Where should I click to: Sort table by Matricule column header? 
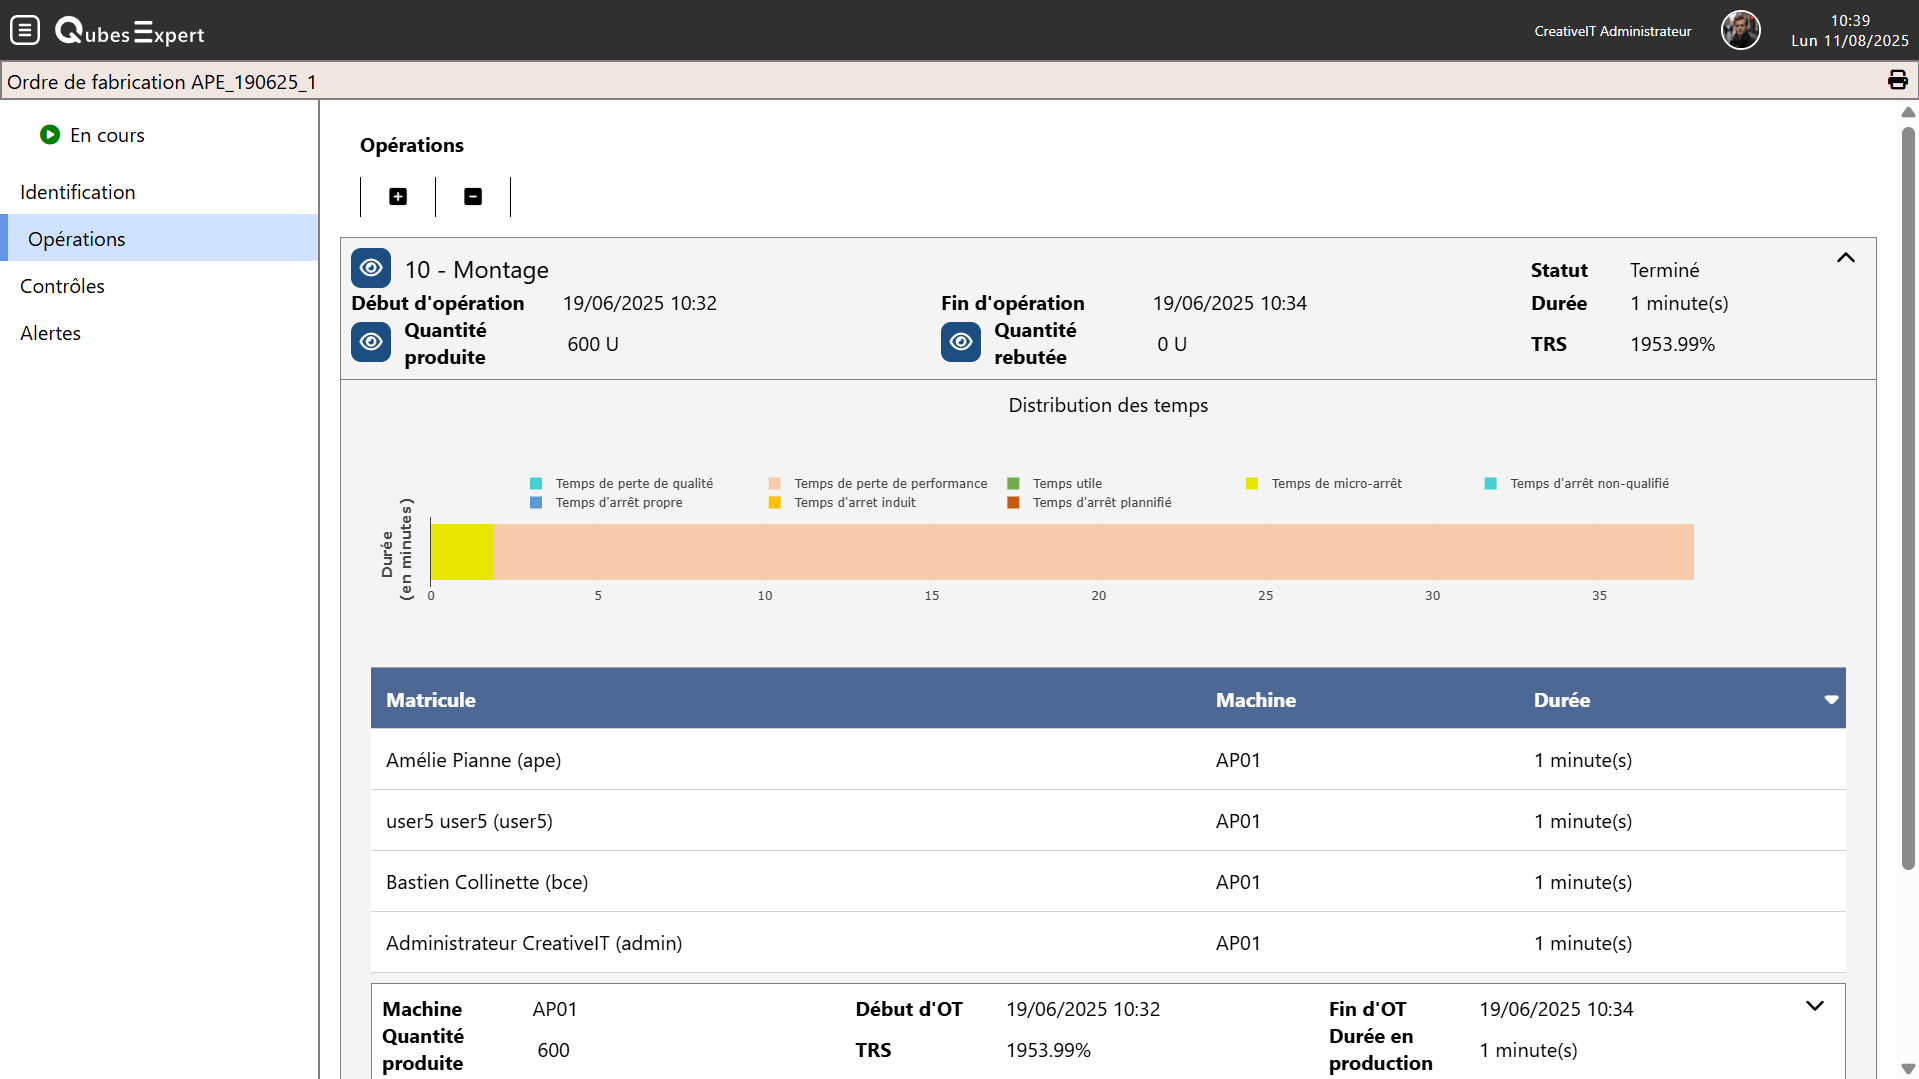pyautogui.click(x=431, y=700)
